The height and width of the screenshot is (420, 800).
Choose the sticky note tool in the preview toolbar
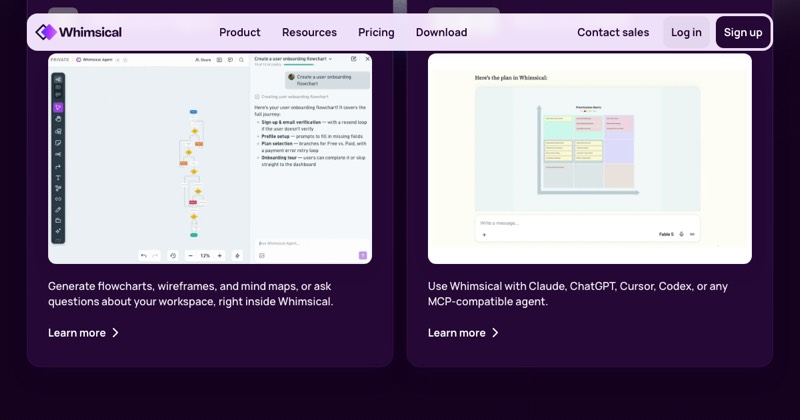click(58, 143)
